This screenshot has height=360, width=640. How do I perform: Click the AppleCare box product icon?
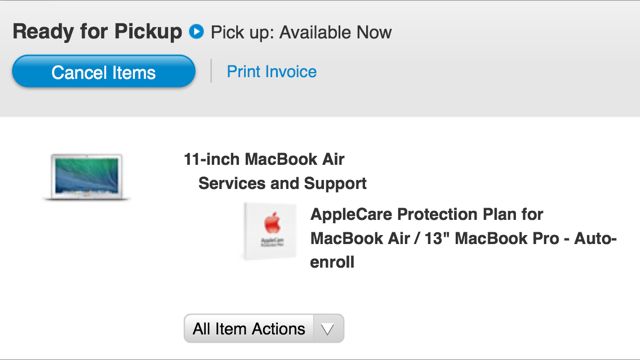(x=270, y=231)
